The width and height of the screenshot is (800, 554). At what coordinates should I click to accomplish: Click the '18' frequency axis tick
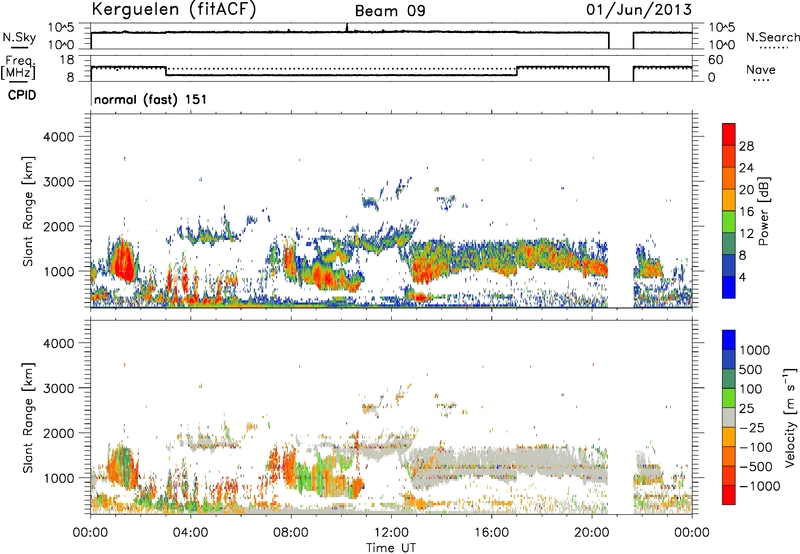67,59
